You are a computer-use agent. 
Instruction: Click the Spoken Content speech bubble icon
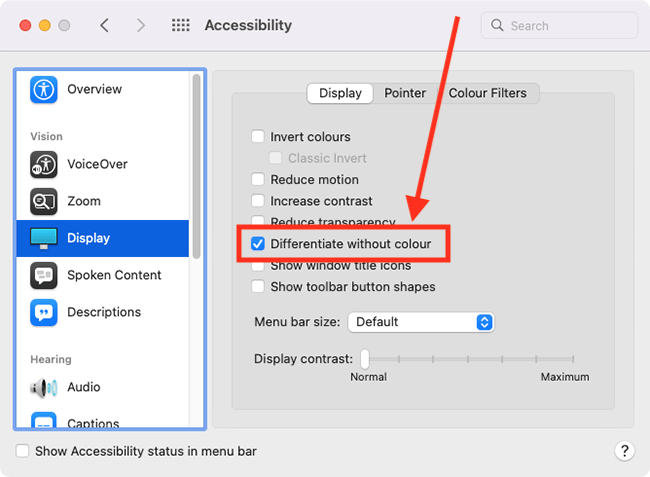[44, 275]
